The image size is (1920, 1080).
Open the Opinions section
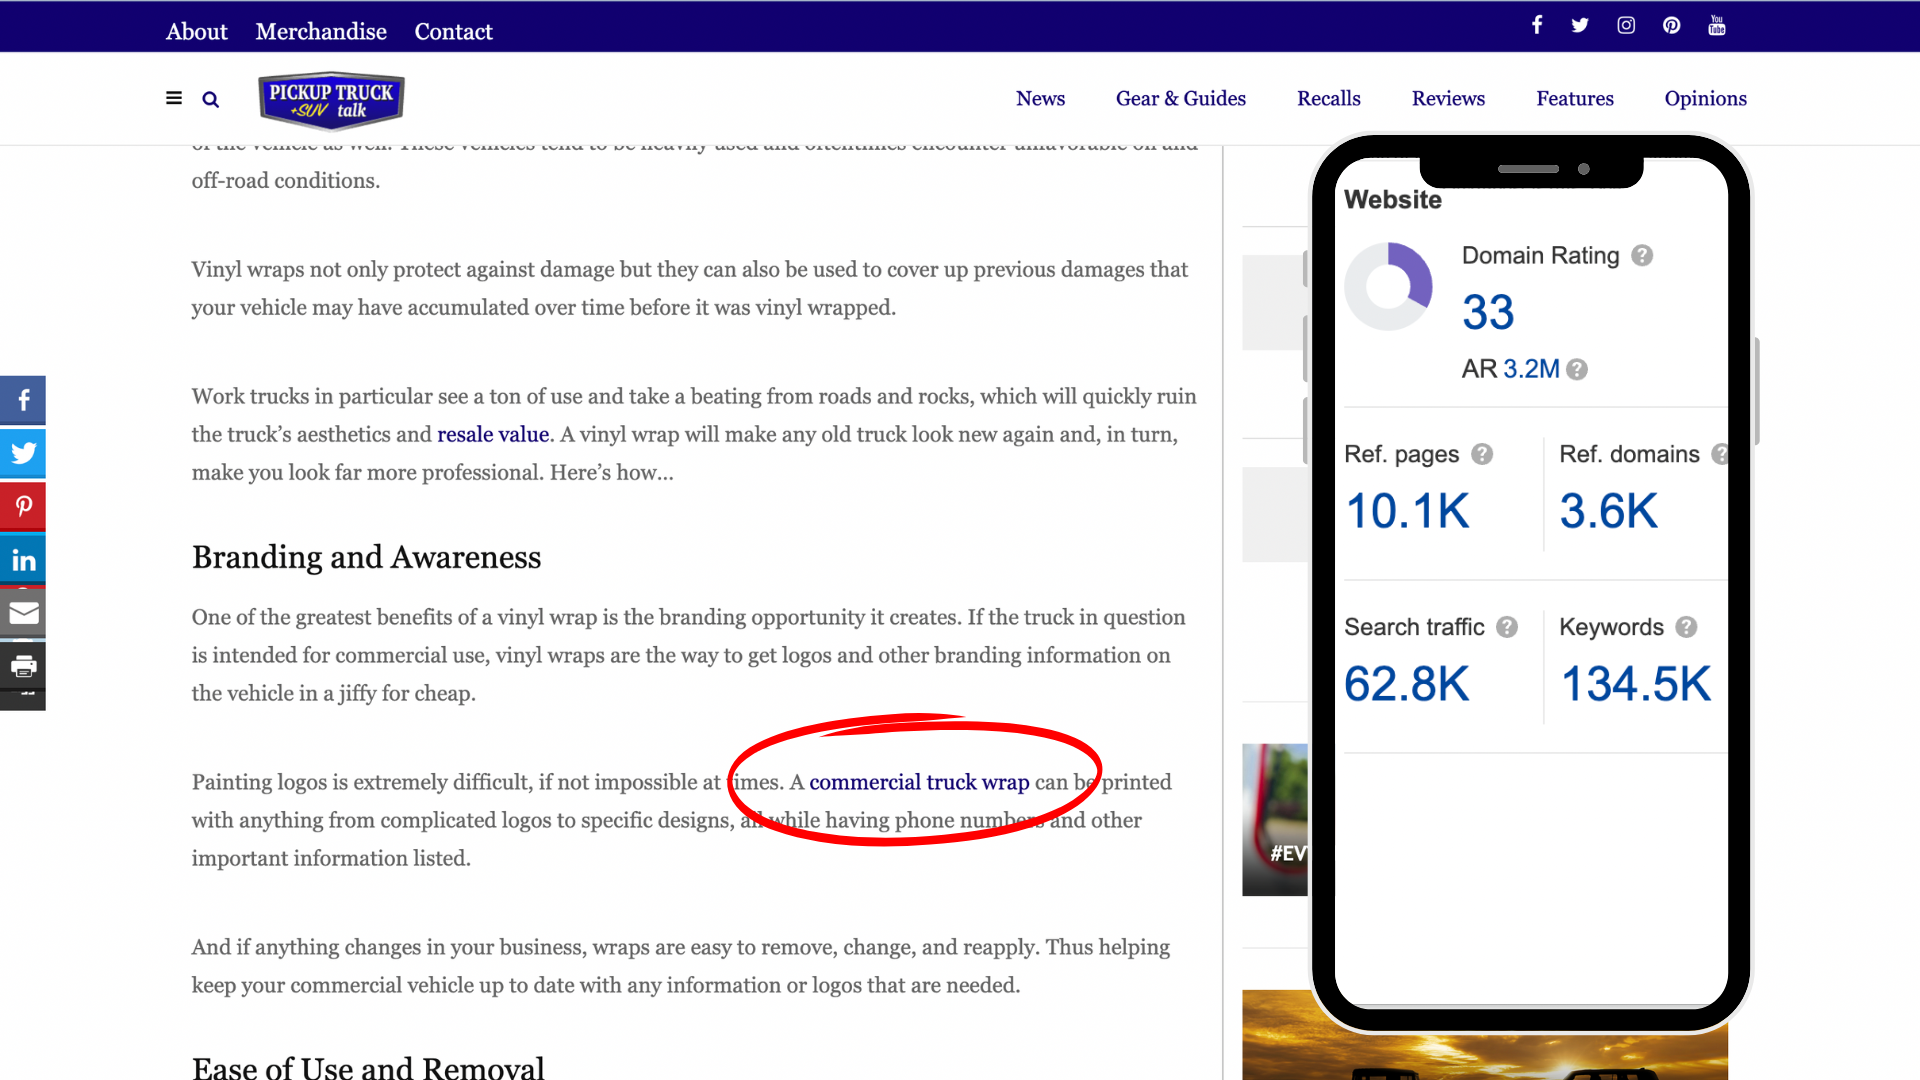[1705, 98]
